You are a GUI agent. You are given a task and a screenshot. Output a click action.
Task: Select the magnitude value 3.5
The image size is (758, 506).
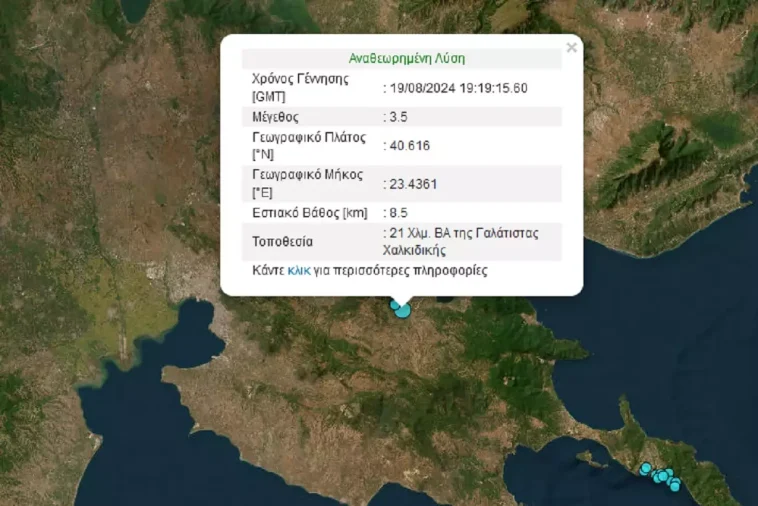(397, 116)
